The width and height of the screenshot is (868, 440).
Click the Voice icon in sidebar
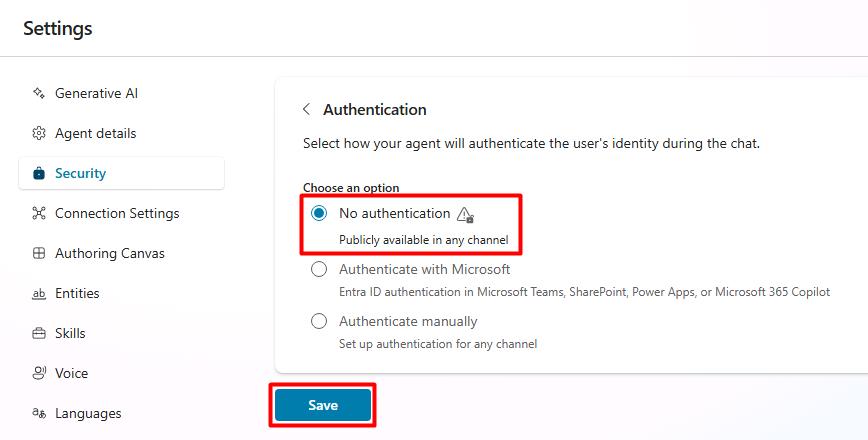tap(39, 373)
